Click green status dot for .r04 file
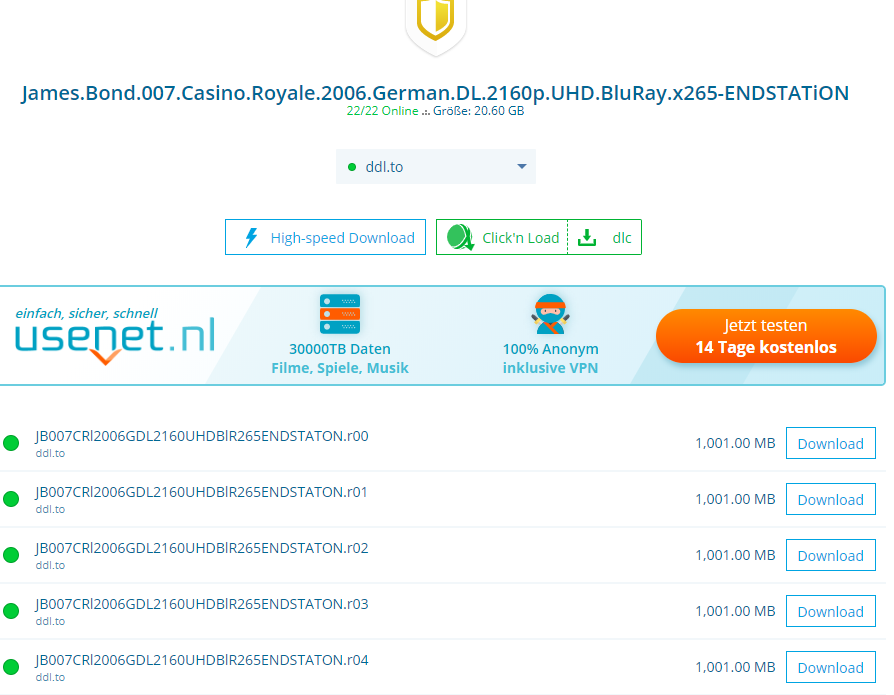Screen dimensions: 894x695 [x=12, y=667]
